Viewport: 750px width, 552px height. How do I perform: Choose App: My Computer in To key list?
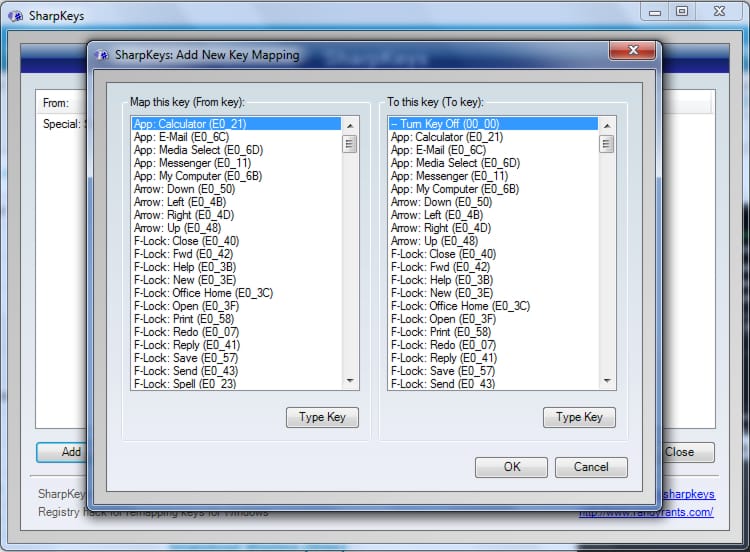coord(454,189)
